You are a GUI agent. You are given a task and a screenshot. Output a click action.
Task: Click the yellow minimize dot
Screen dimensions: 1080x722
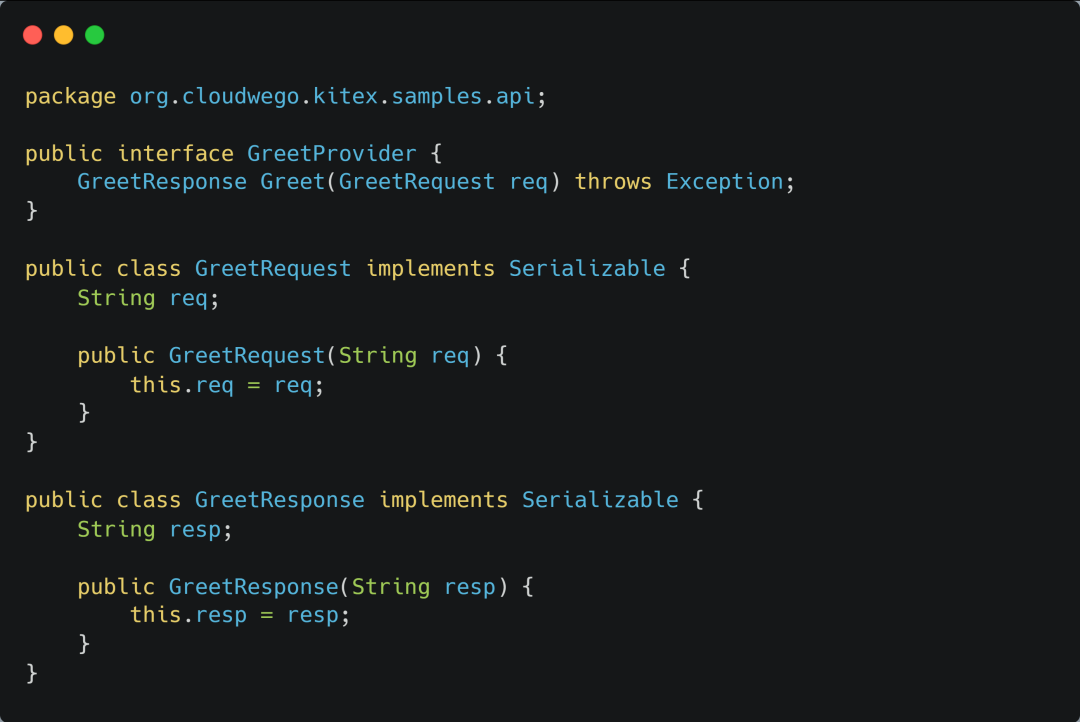pos(64,36)
